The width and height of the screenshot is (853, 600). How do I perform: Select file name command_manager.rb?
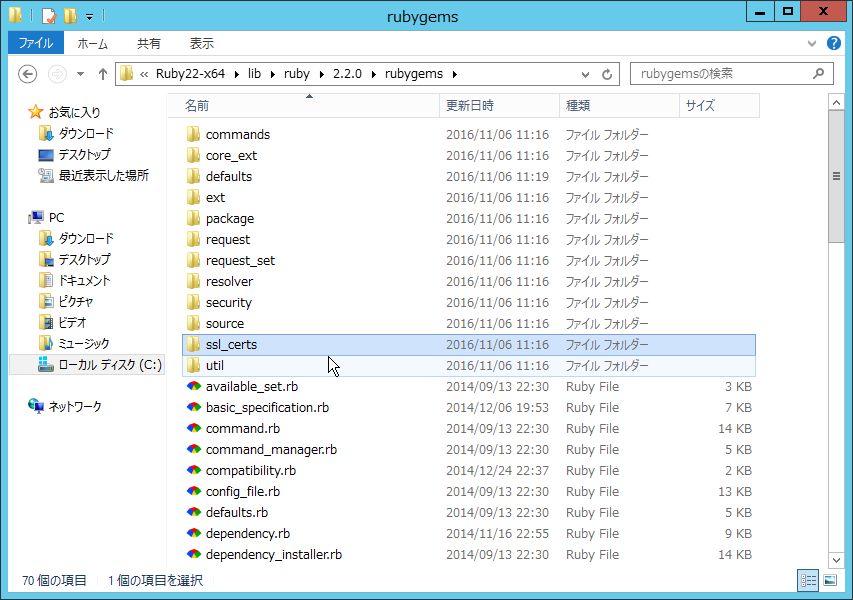271,450
